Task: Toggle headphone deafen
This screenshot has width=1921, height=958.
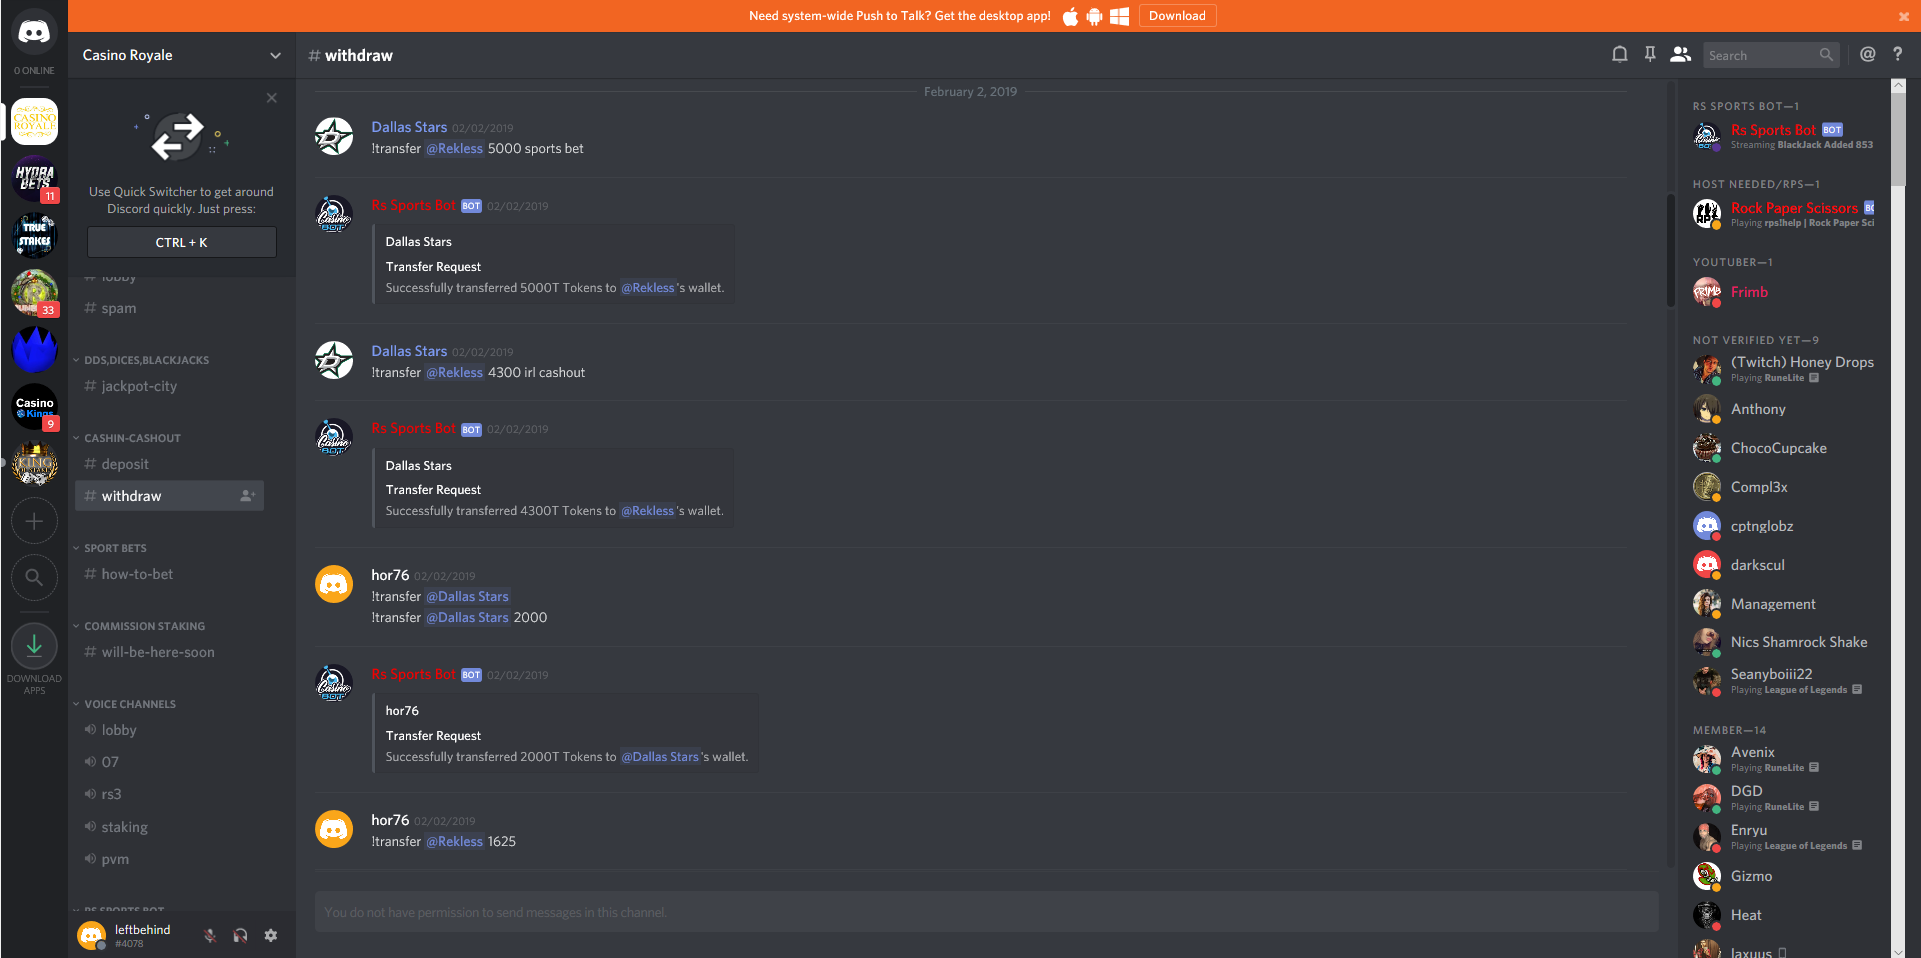Action: coord(240,936)
